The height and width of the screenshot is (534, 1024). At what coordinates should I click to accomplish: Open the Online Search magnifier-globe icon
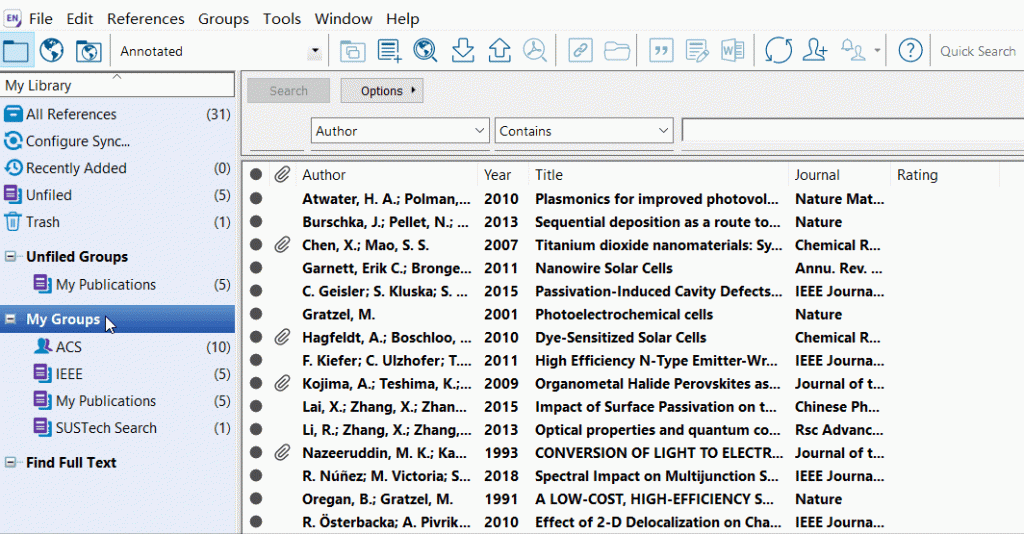(x=425, y=50)
